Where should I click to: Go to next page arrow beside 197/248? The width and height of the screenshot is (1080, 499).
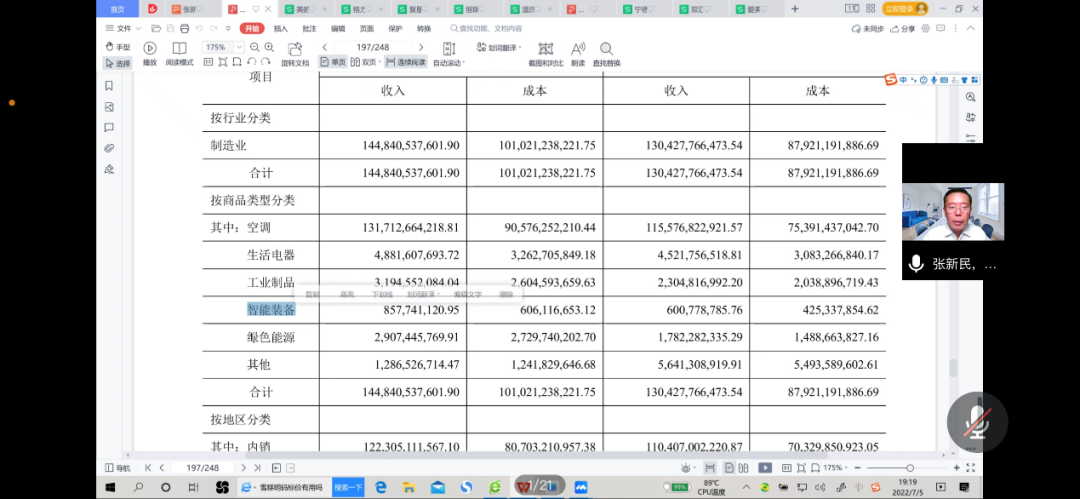(421, 47)
